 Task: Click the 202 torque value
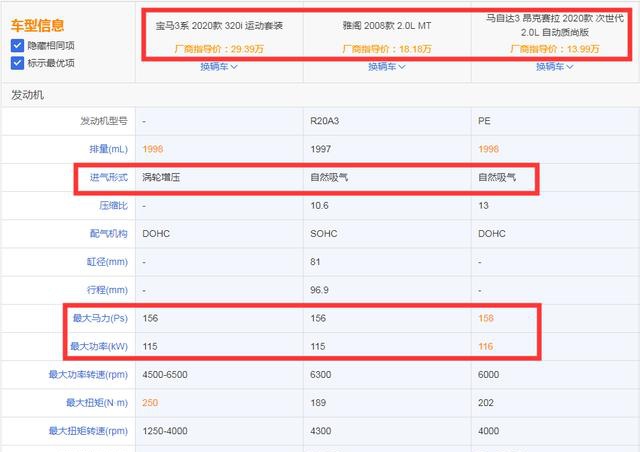[486, 403]
